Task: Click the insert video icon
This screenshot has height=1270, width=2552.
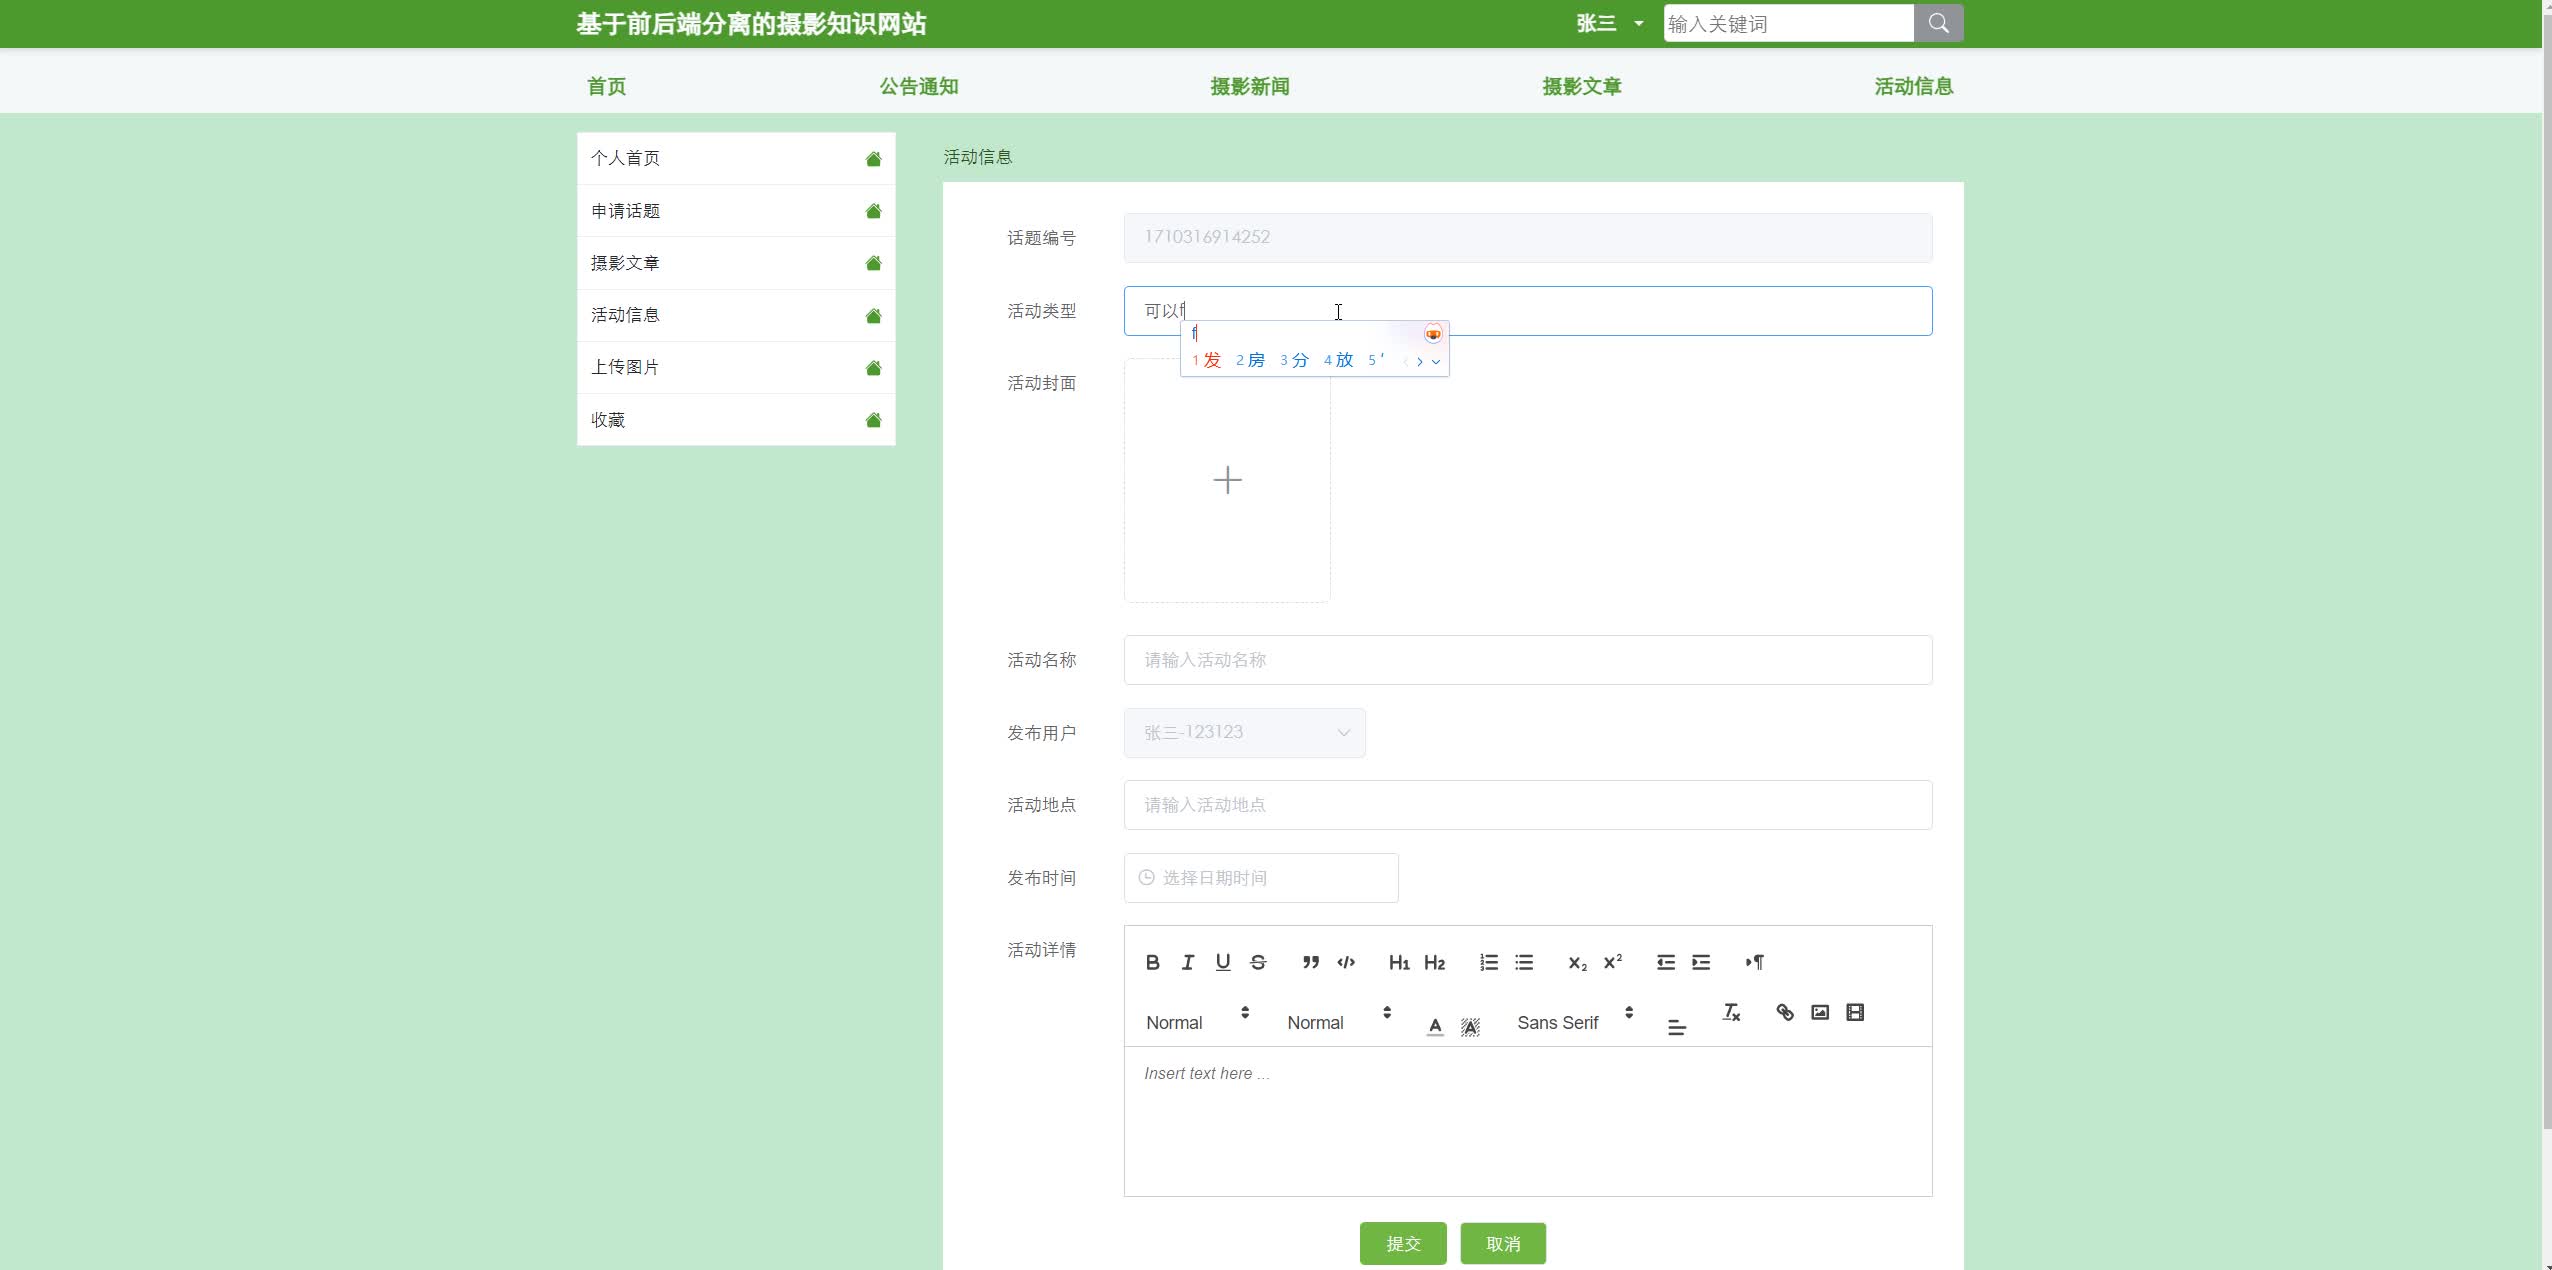Action: (x=1855, y=1012)
